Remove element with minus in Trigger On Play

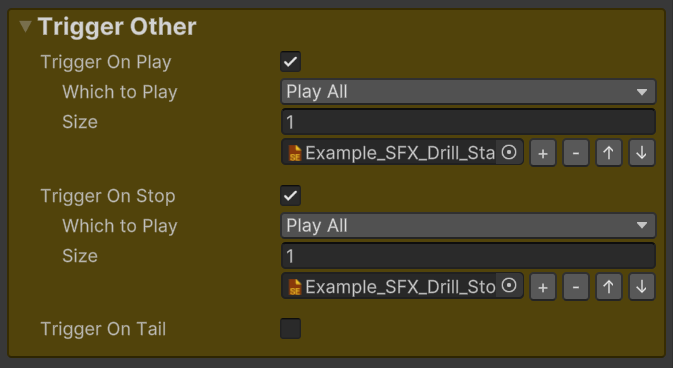pyautogui.click(x=576, y=152)
